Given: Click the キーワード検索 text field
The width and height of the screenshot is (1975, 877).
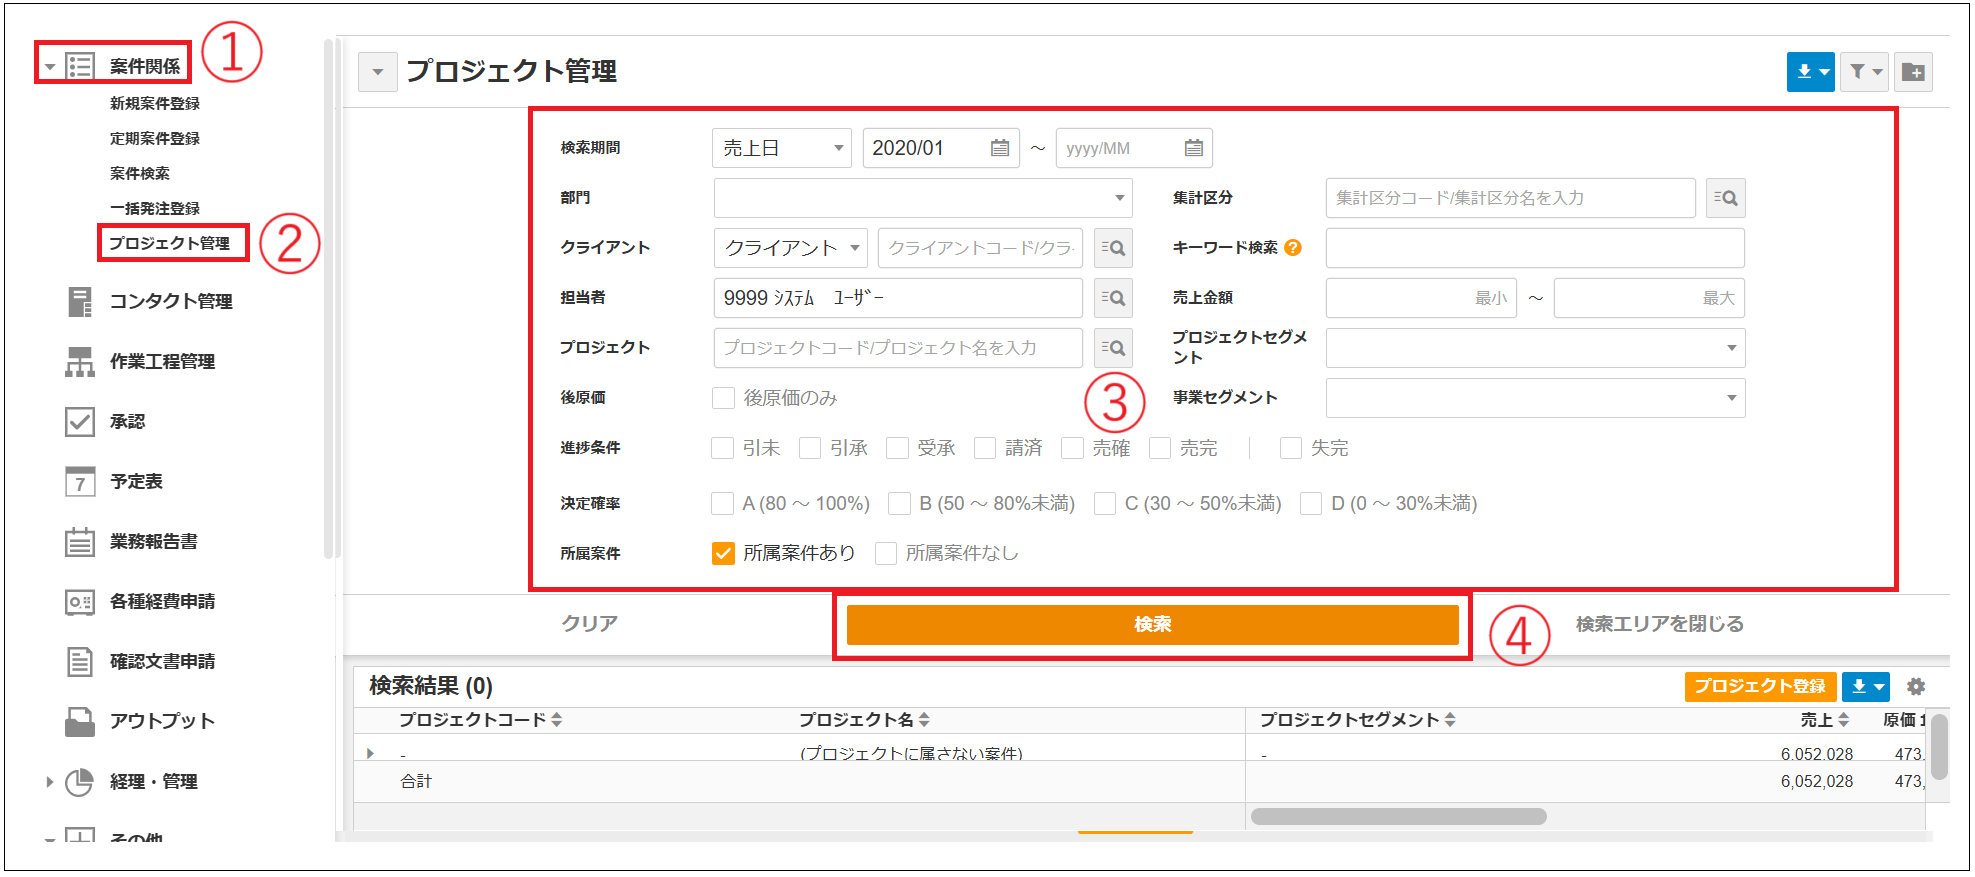Looking at the screenshot, I should pos(1534,248).
